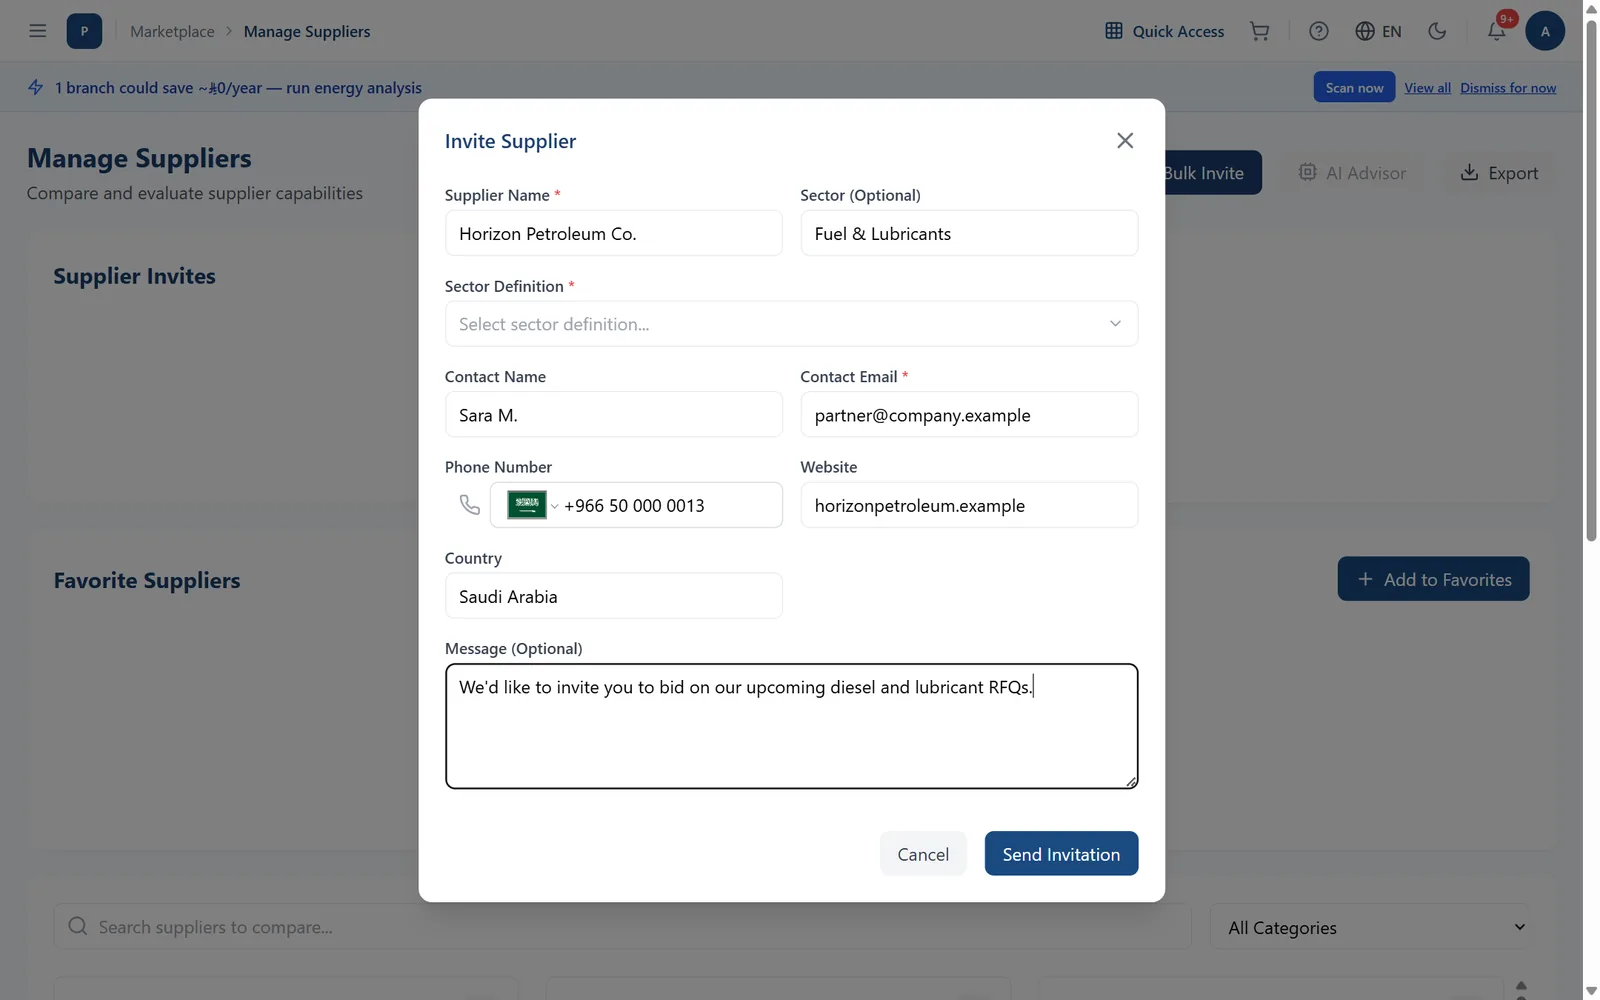Expand the Sector Definition dropdown
1600x1000 pixels.
click(791, 324)
